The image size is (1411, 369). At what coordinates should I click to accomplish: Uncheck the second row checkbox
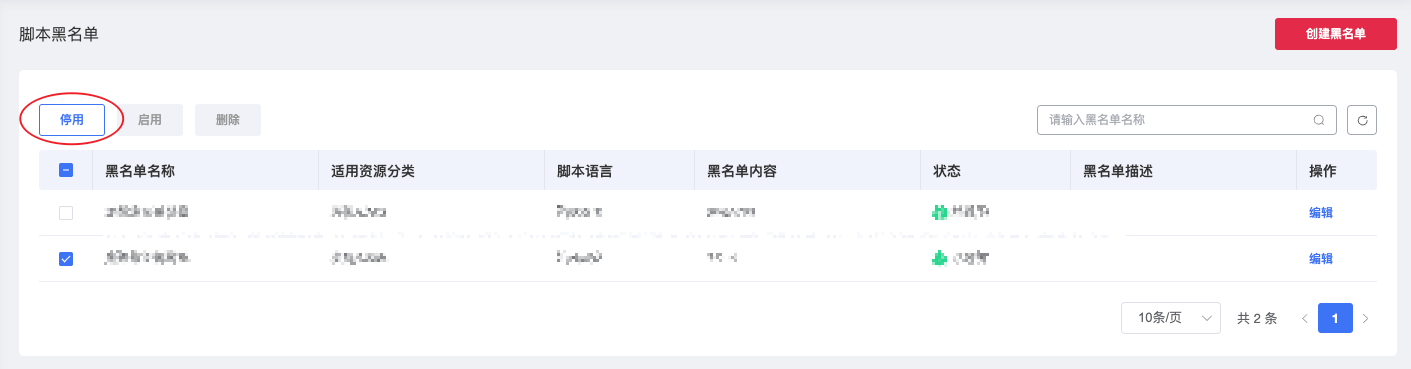point(66,258)
